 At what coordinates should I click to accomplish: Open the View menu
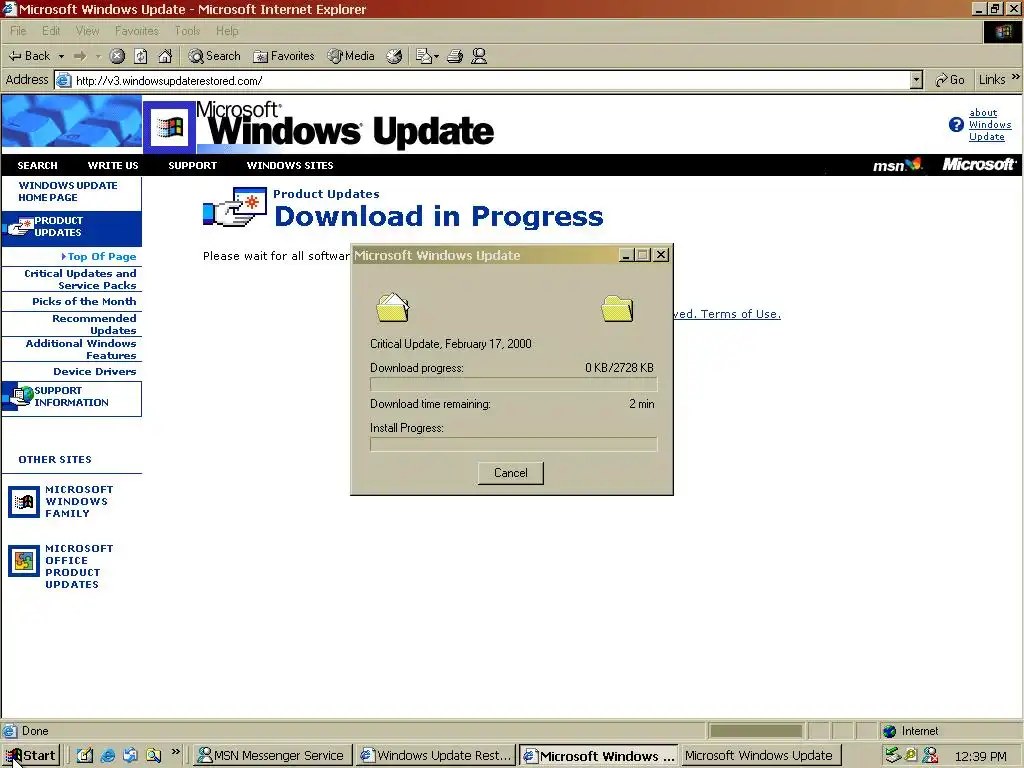(x=88, y=31)
